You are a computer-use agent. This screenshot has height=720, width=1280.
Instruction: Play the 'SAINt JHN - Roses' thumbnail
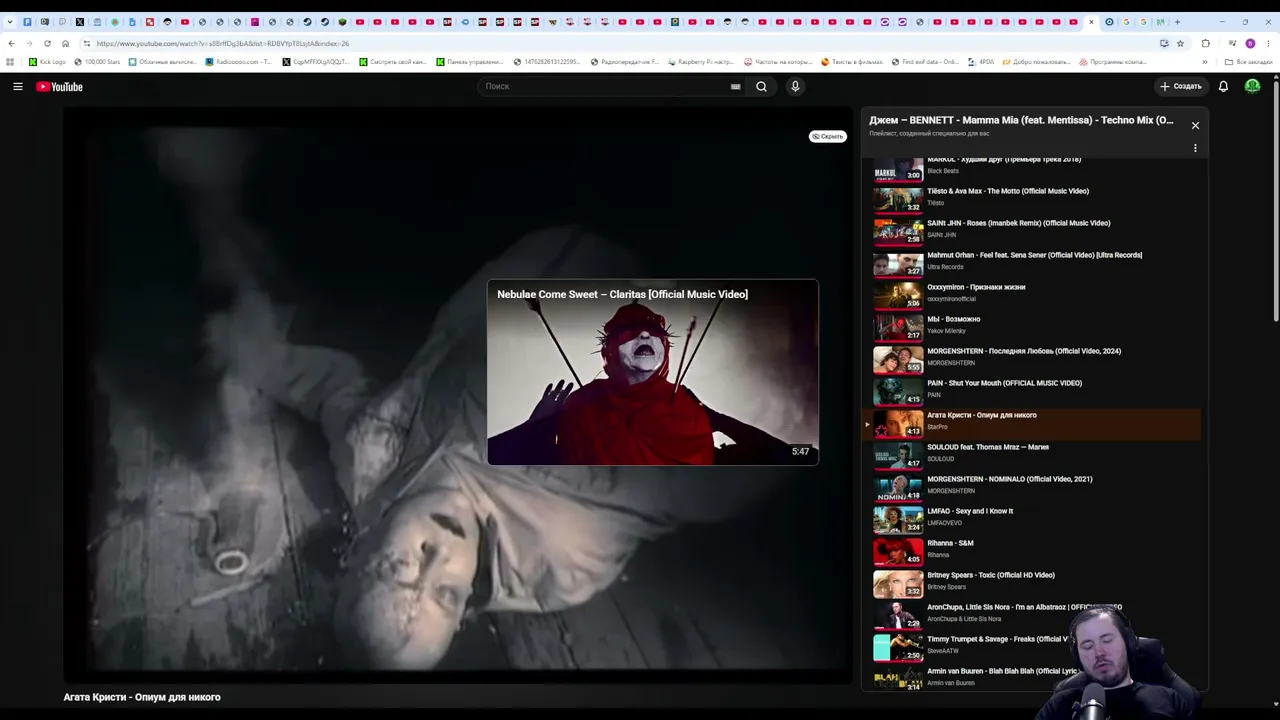(898, 231)
